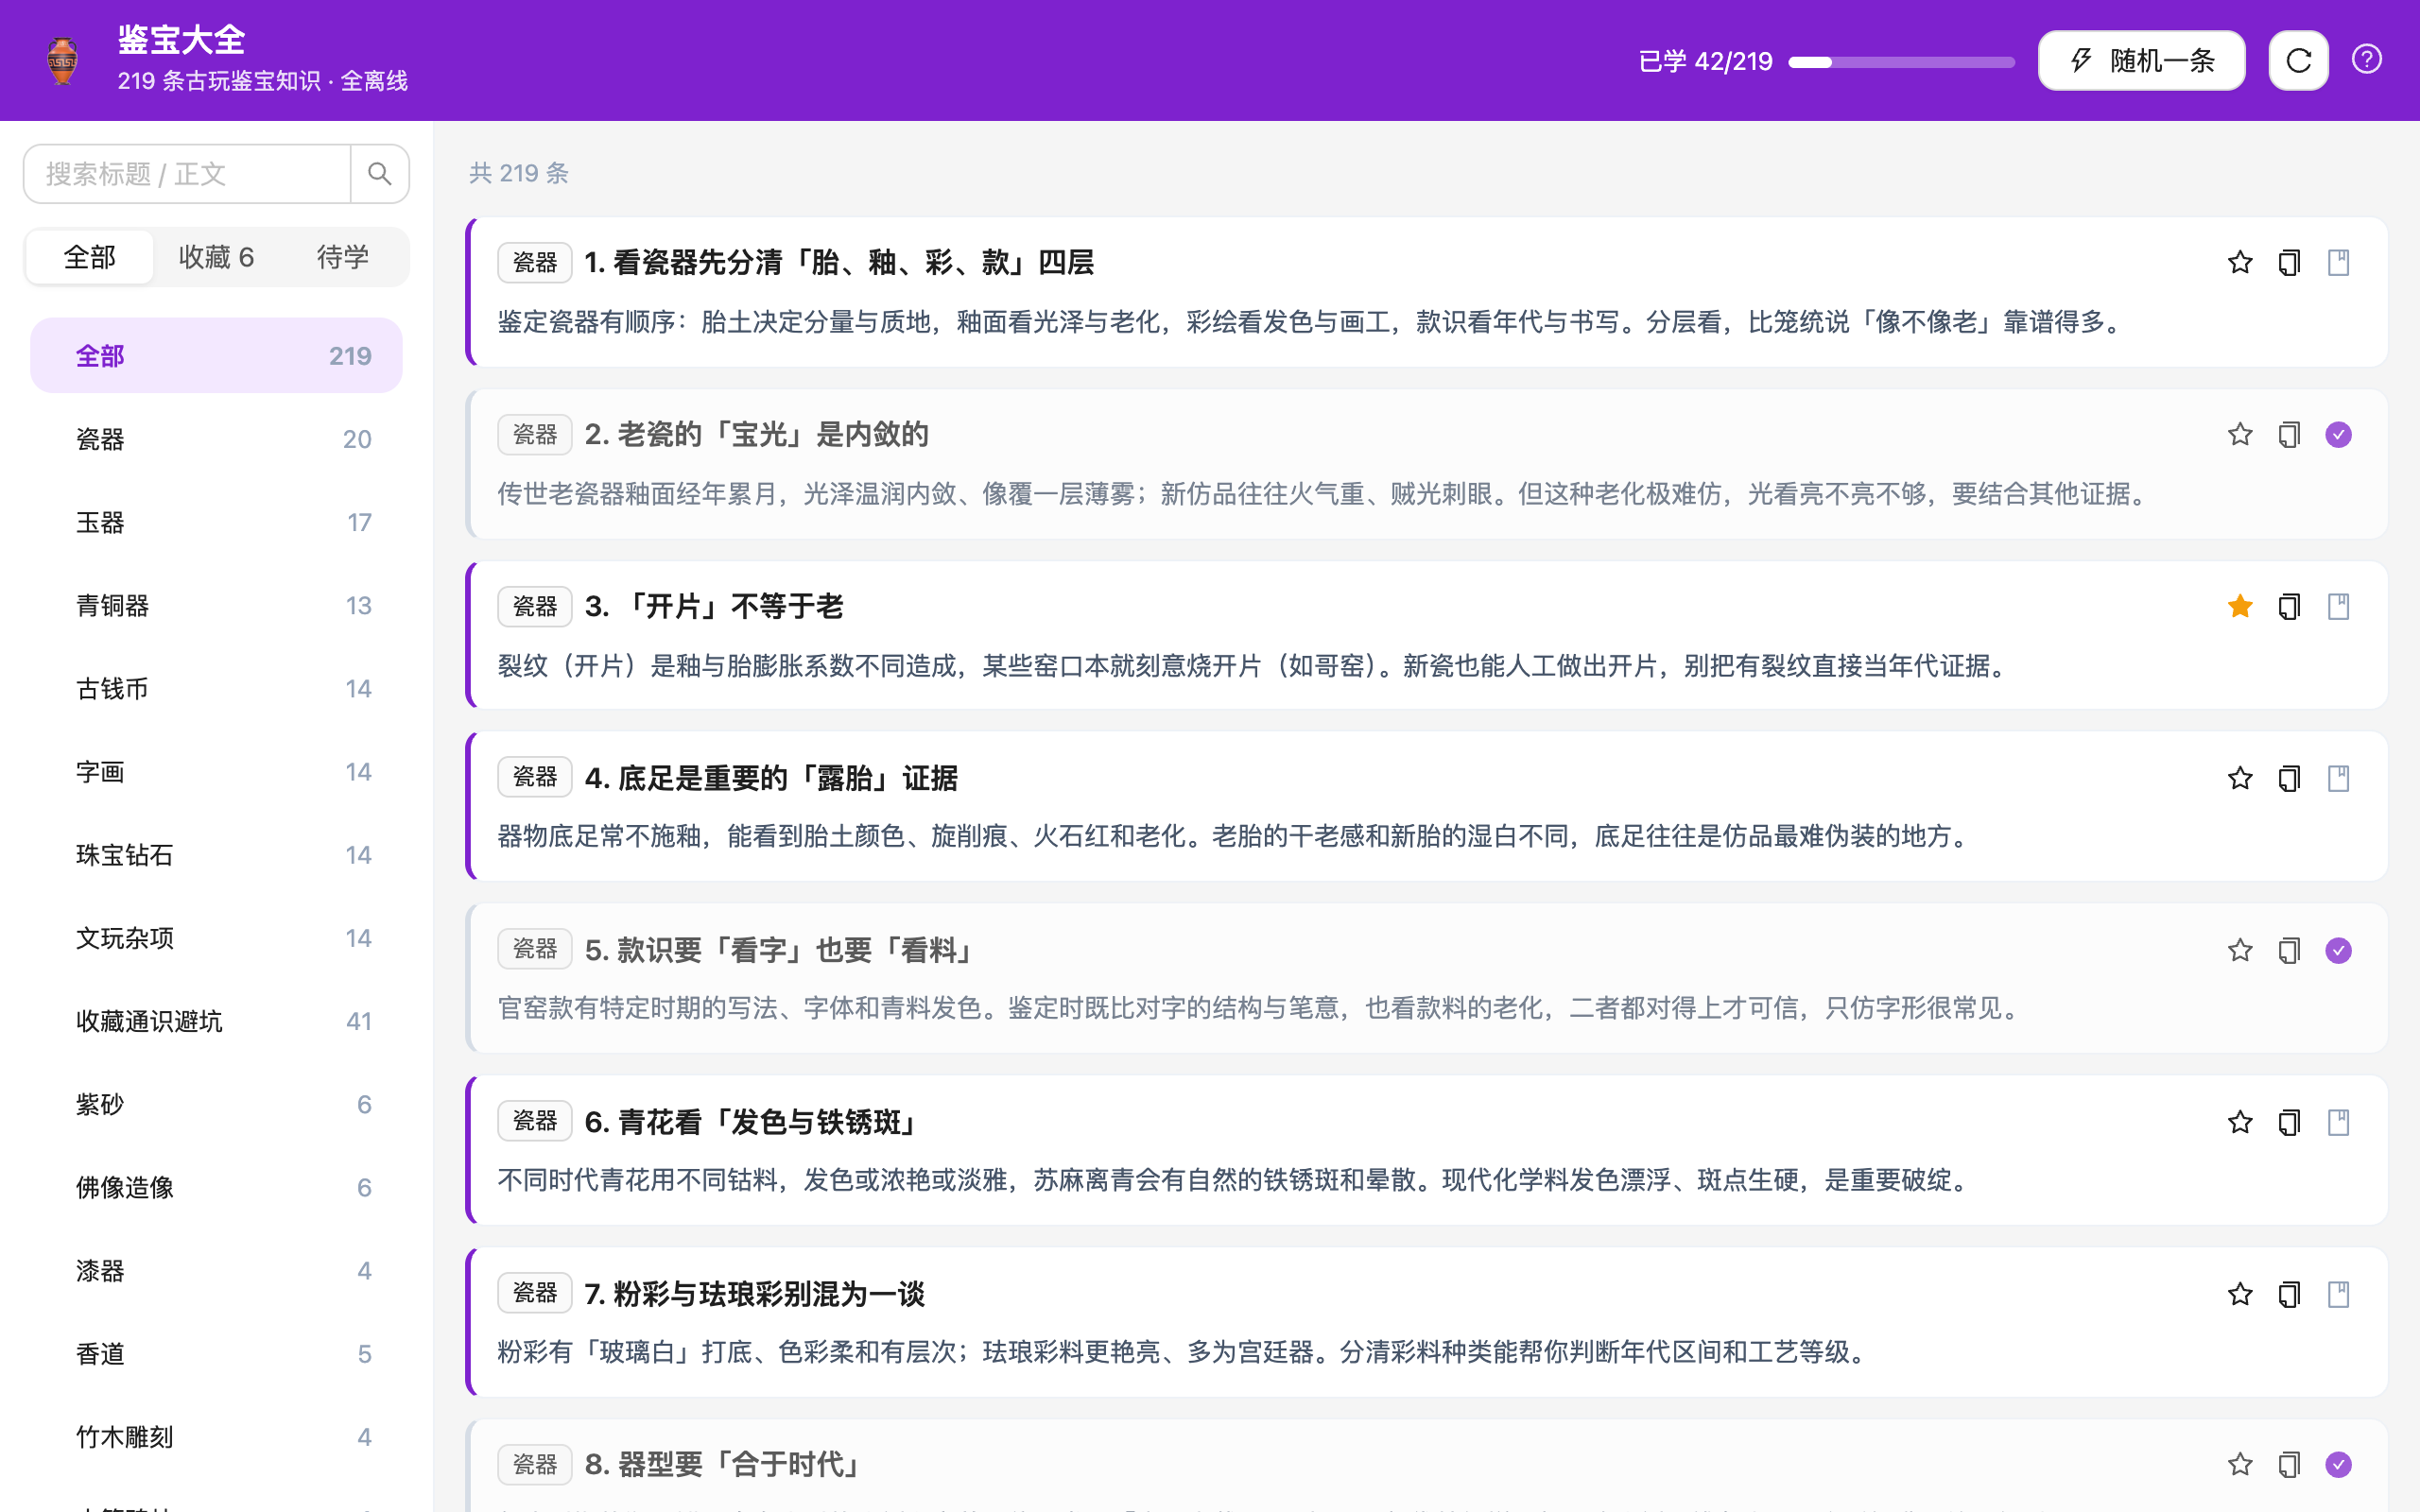
Task: Star entry 5 款识要「看字」
Action: coord(2240,951)
